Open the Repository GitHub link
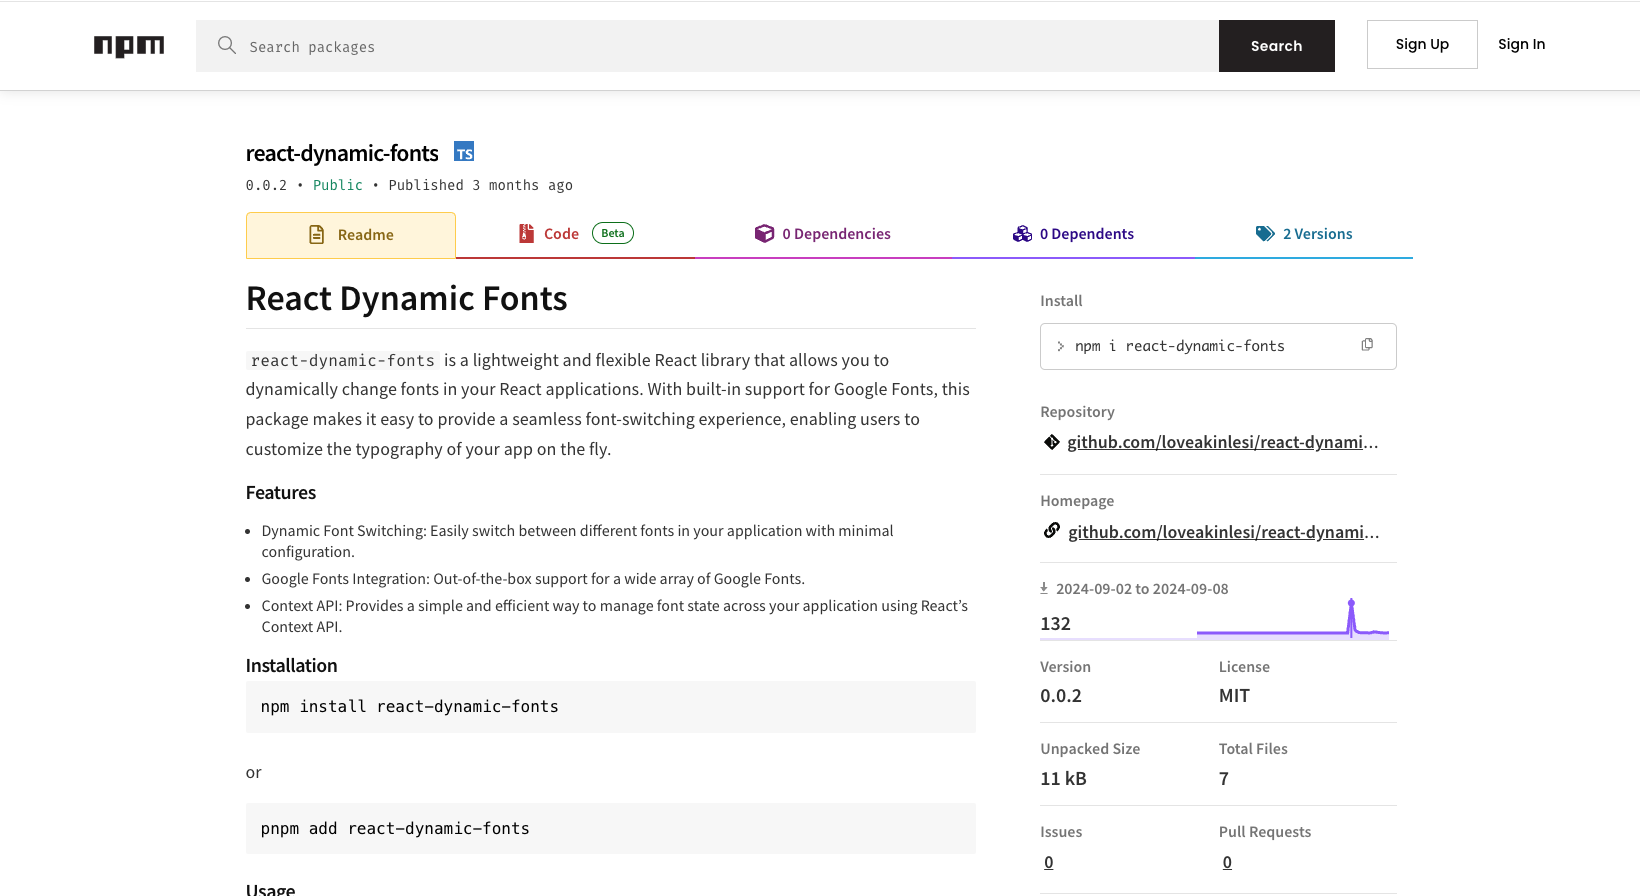The image size is (1640, 896). pos(1223,442)
